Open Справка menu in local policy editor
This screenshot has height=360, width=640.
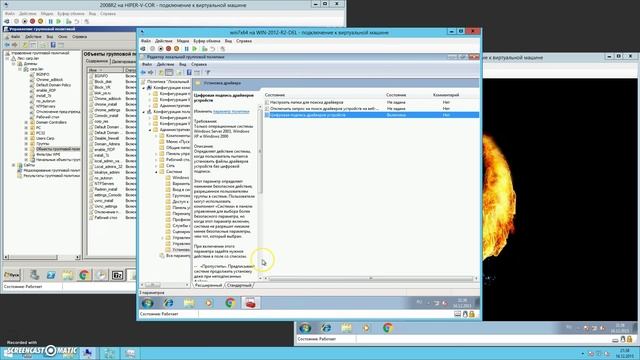point(199,64)
